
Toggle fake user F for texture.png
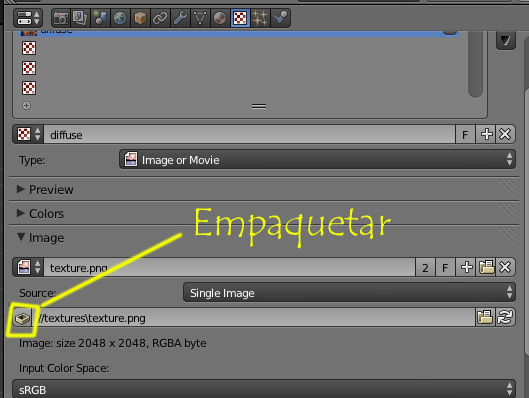coord(445,267)
